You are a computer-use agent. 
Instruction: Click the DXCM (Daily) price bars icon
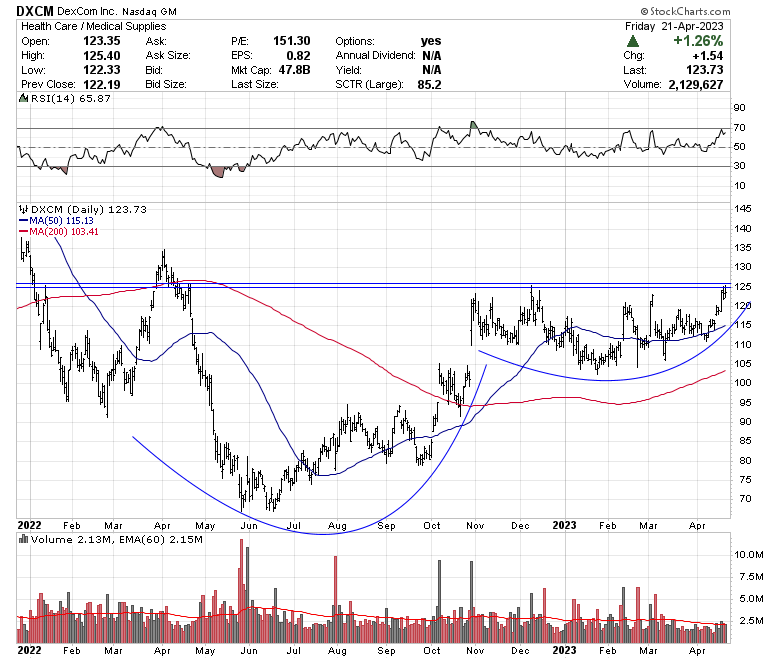pyautogui.click(x=23, y=209)
